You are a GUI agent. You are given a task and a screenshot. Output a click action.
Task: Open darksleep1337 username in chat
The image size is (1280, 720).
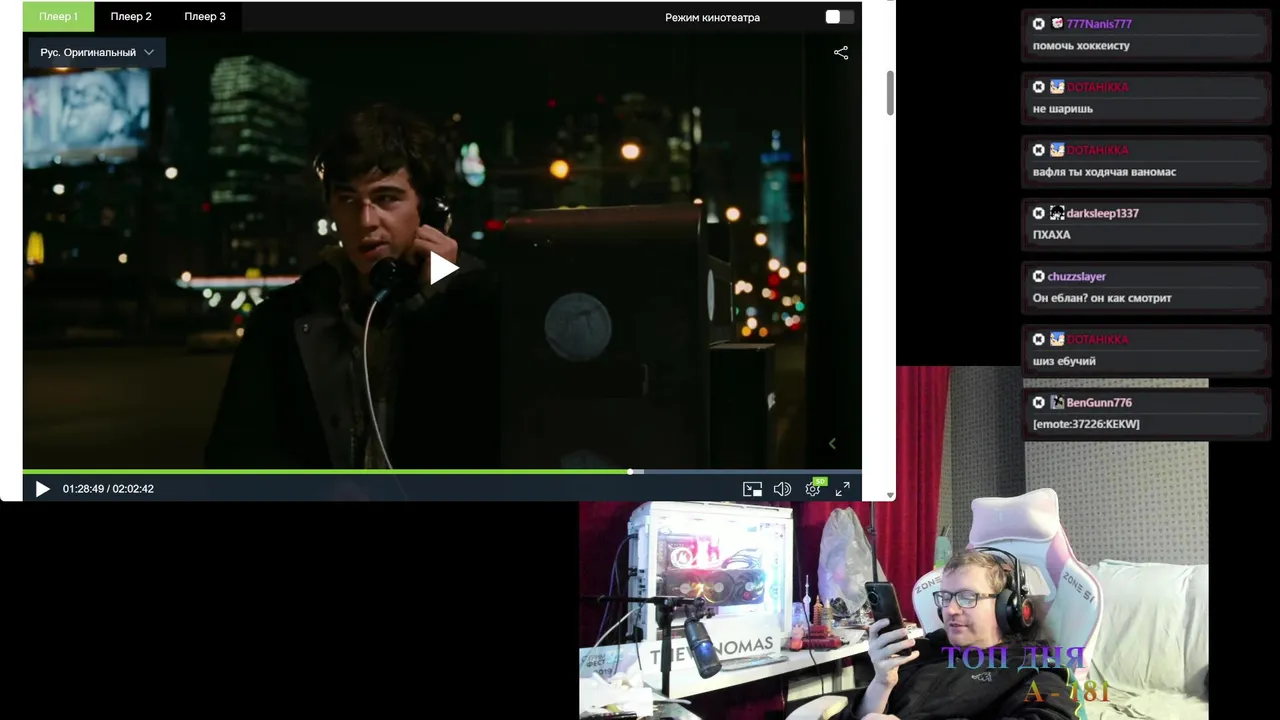click(1102, 213)
